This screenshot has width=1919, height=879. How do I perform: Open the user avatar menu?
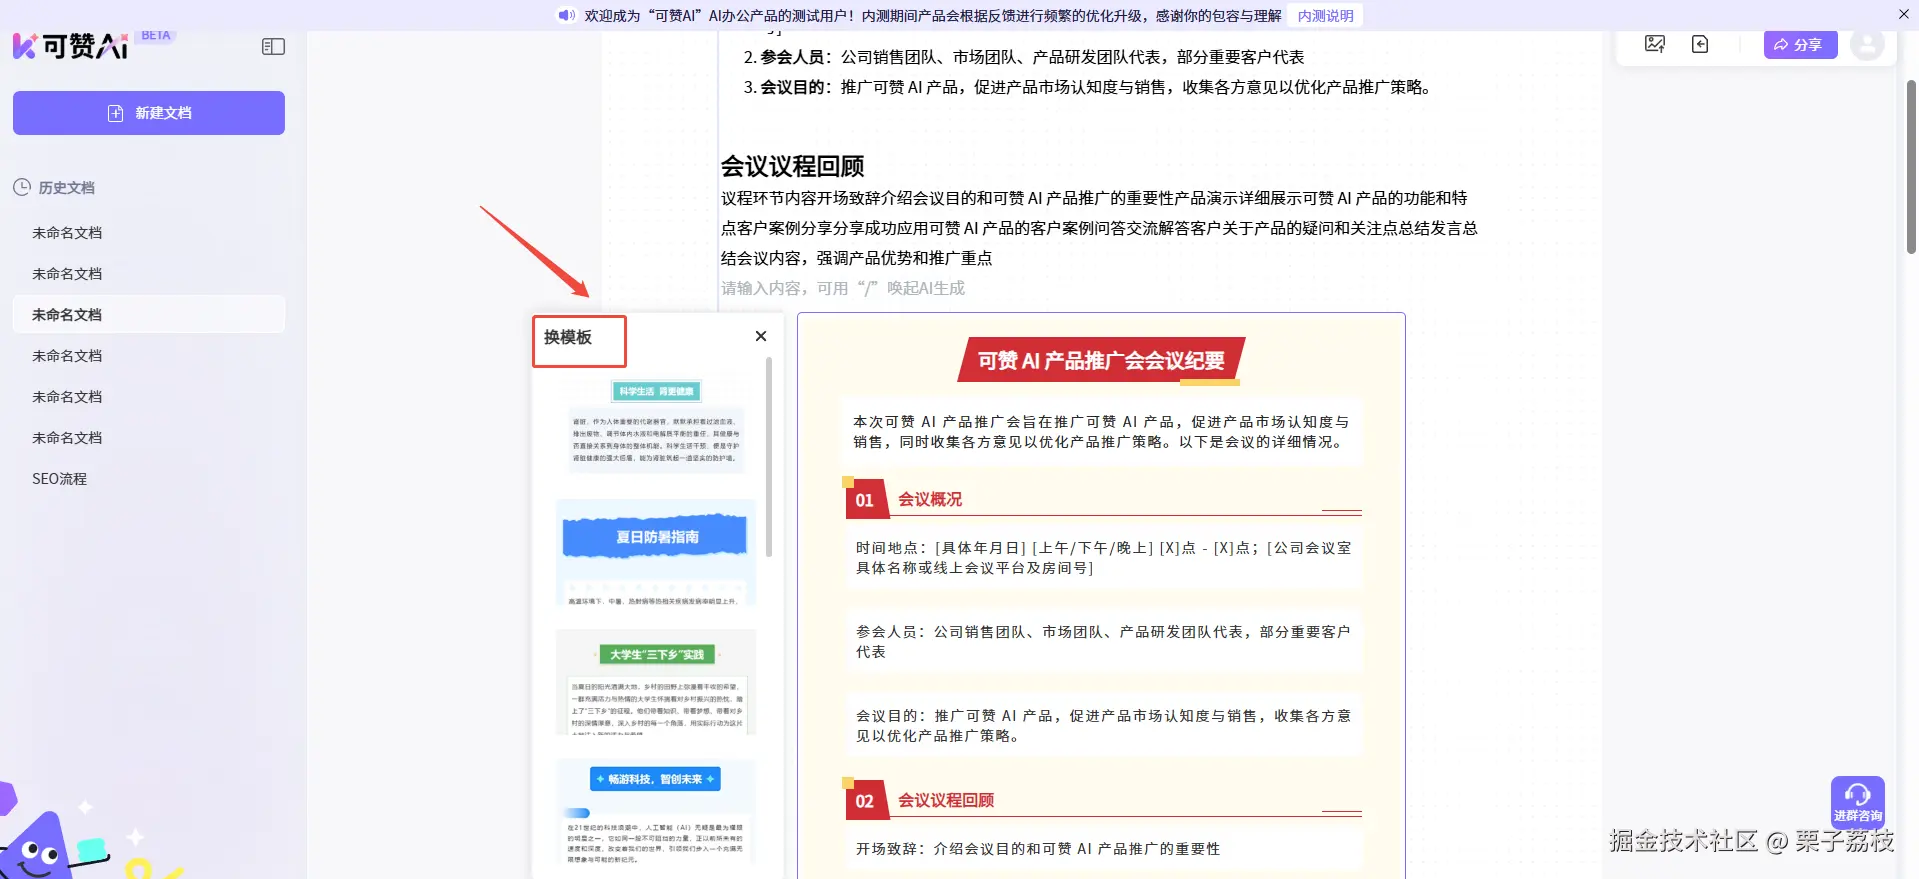coord(1867,44)
